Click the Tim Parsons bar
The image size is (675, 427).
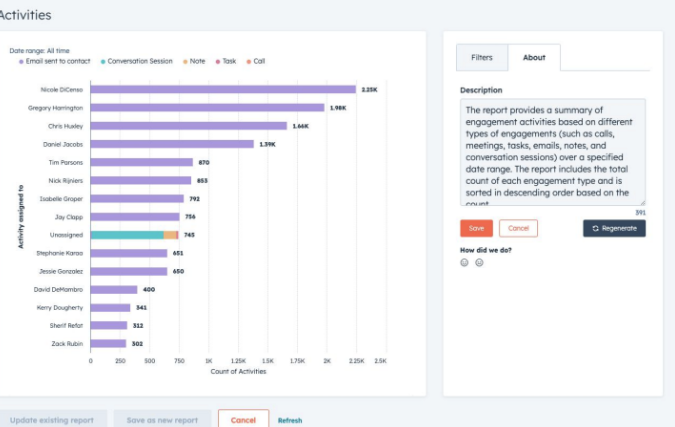coord(142,162)
